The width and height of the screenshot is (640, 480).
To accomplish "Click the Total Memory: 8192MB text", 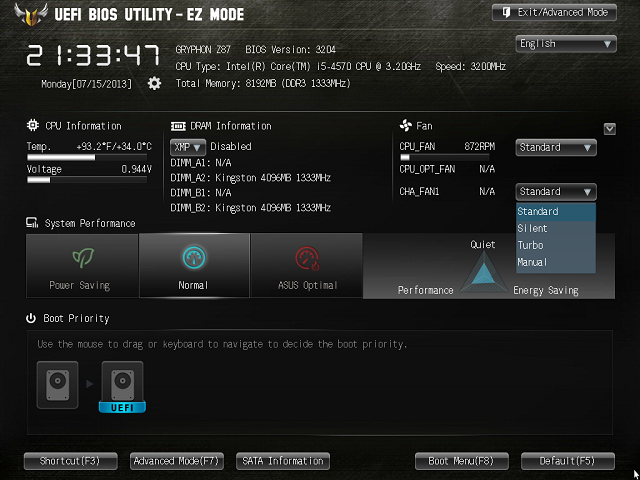I will click(x=263, y=84).
